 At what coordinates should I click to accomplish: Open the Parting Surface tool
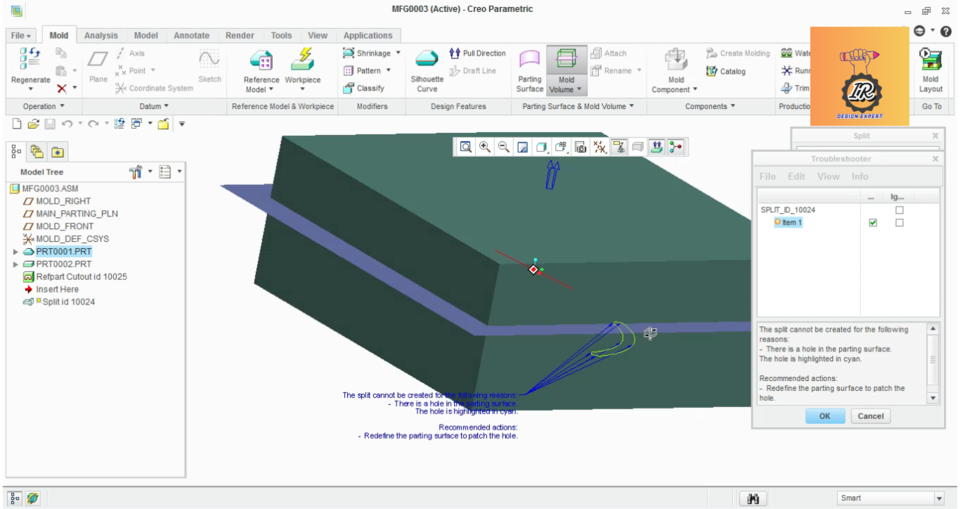point(530,71)
